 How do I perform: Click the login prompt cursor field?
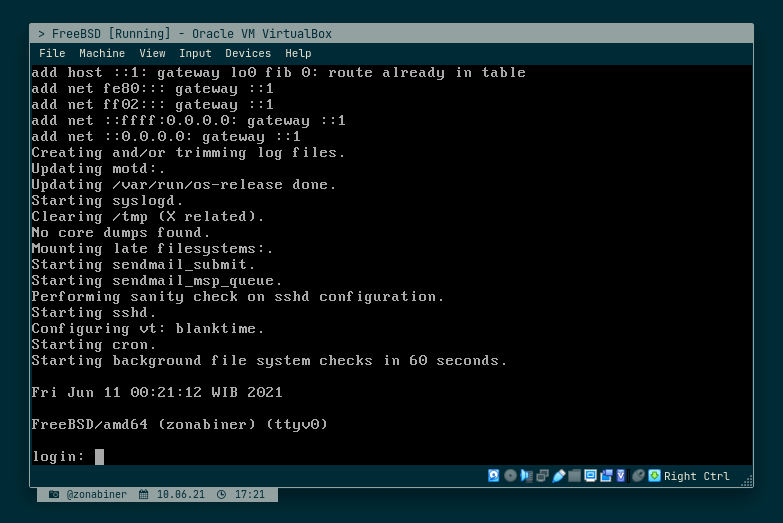(x=99, y=457)
